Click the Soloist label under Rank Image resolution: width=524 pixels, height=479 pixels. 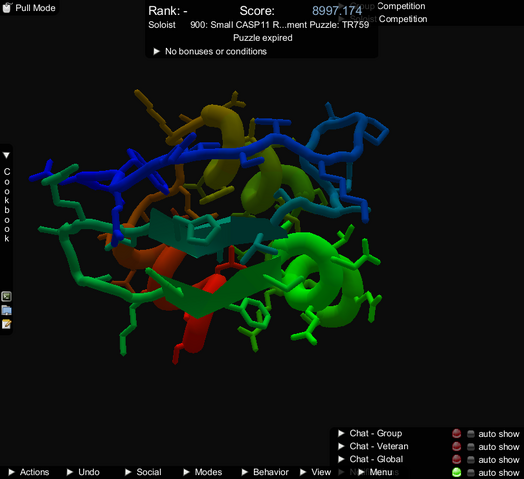pos(162,25)
